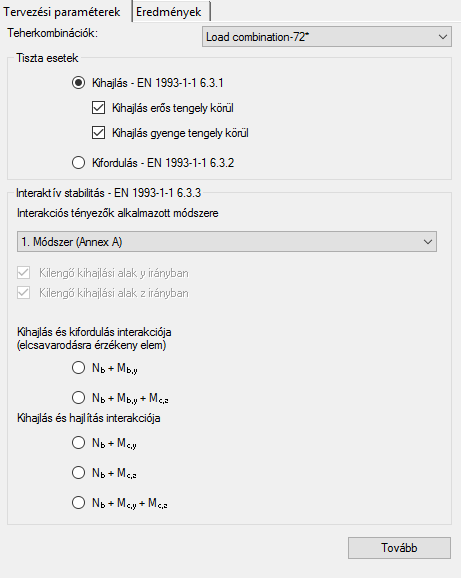Open the Teherkombinációk combo box
Viewport: 461px width, 578px height.
326,36
